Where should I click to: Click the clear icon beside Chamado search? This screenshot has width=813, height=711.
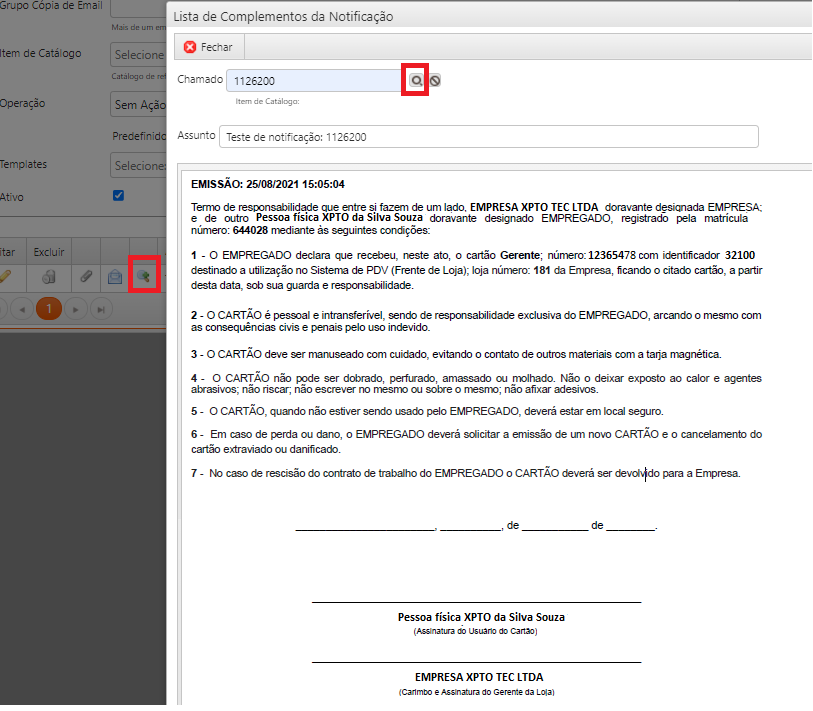coord(435,81)
